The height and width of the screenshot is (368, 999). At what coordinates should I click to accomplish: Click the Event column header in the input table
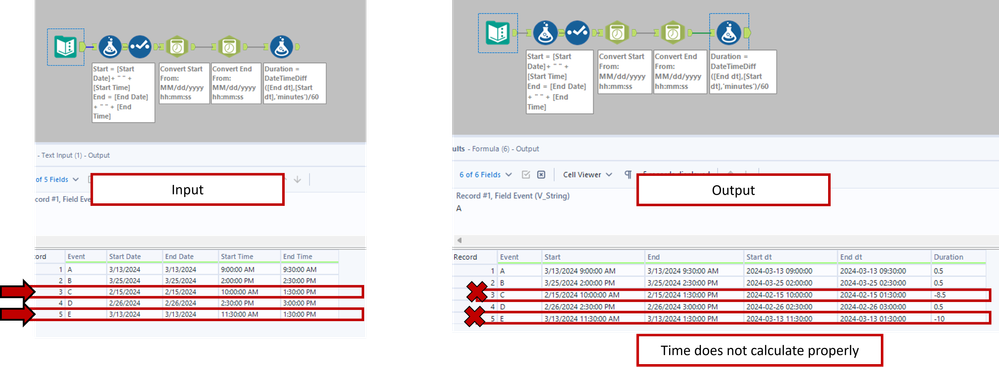point(85,257)
